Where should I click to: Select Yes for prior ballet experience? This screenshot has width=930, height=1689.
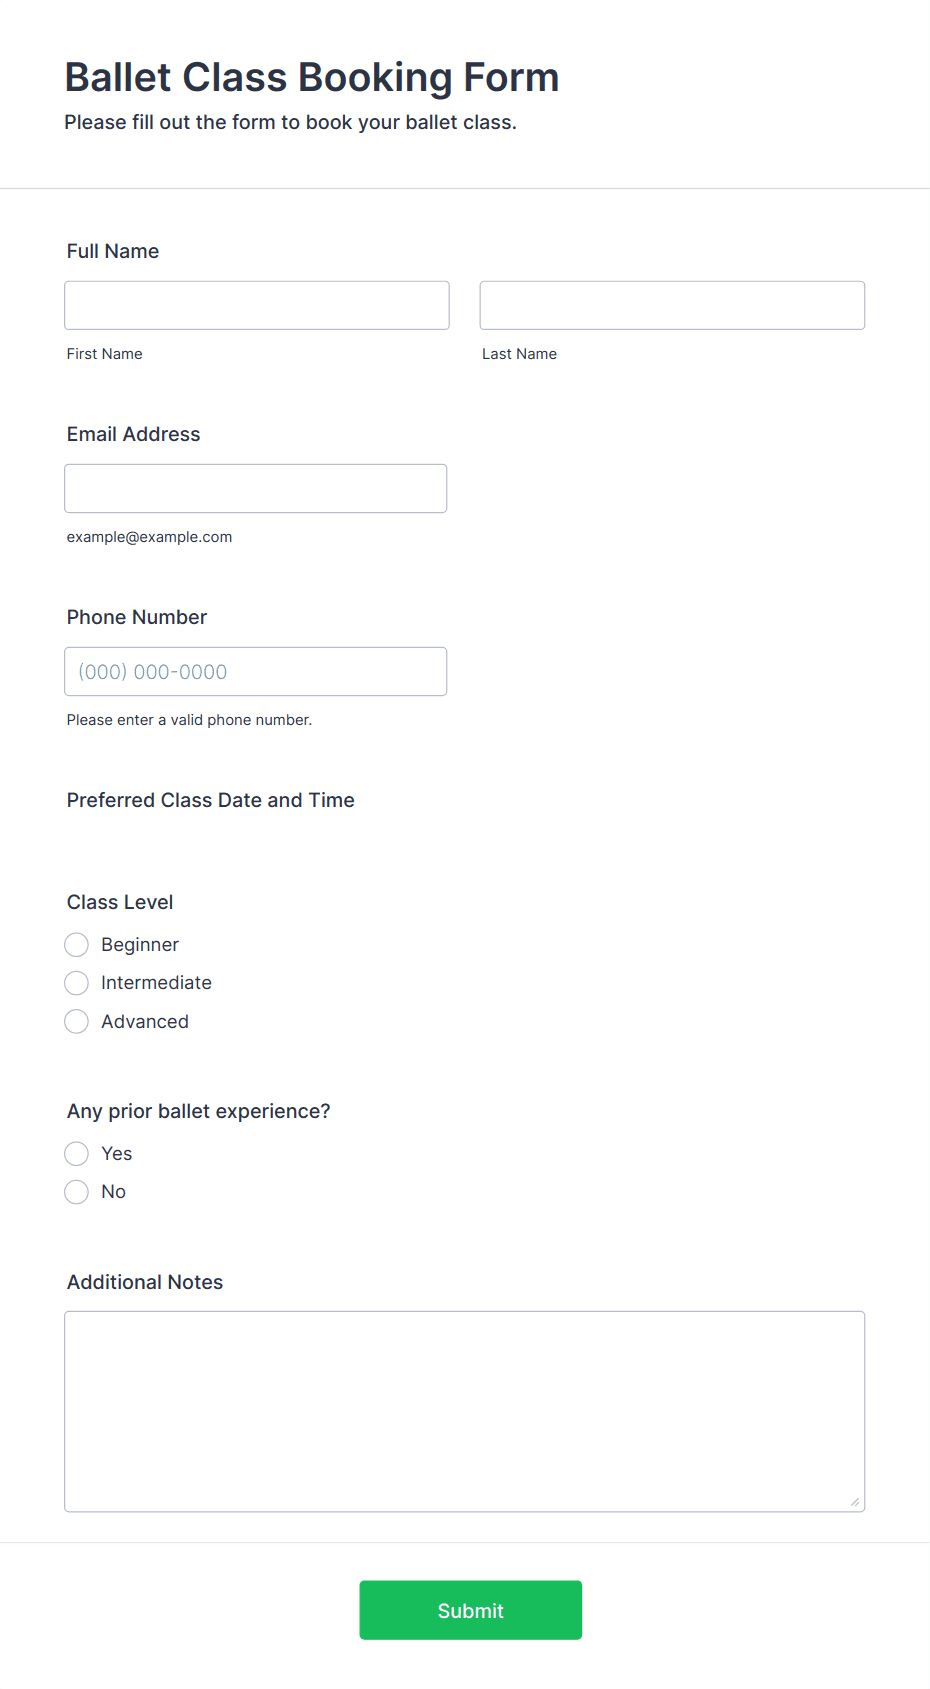[x=77, y=1154]
